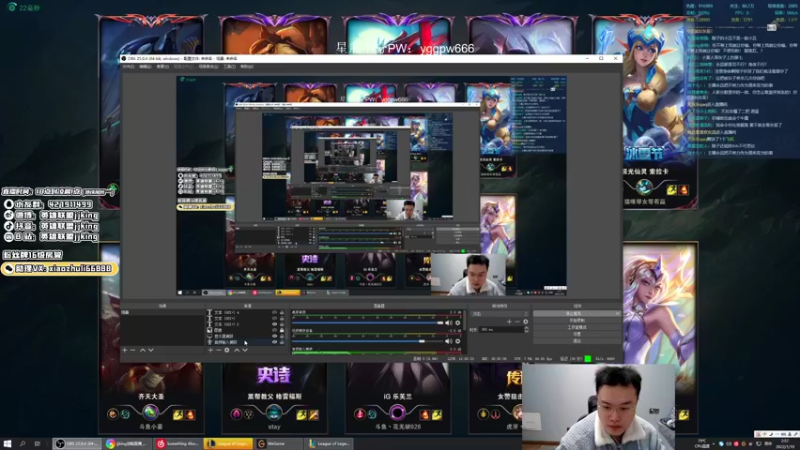Select 场景 entry in scenes list
Screen dimensions: 800x450
(162, 312)
